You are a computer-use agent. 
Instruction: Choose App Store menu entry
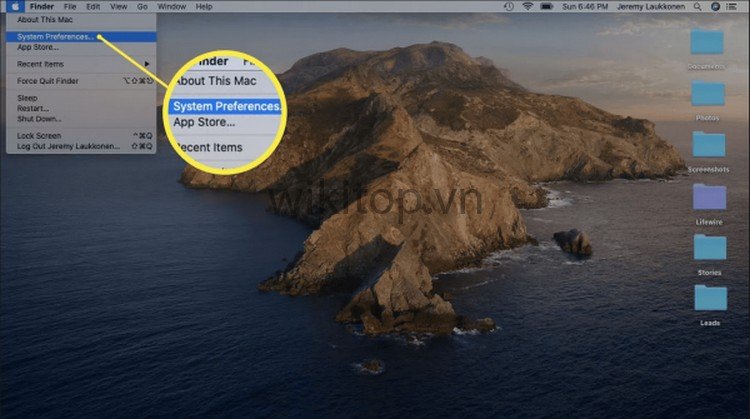point(38,47)
